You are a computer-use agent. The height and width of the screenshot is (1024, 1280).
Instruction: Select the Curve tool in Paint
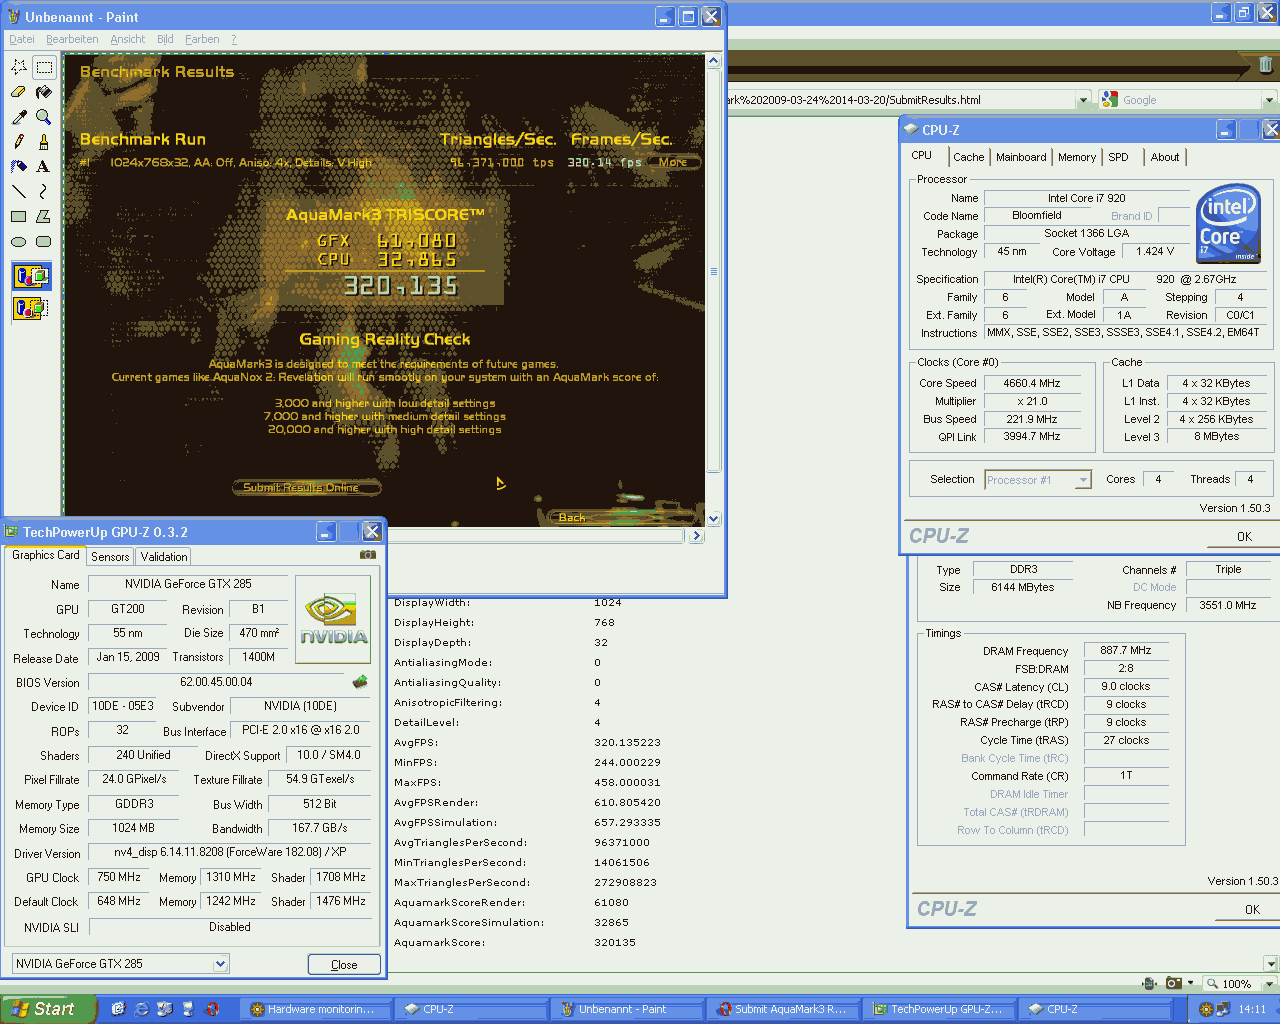[44, 191]
